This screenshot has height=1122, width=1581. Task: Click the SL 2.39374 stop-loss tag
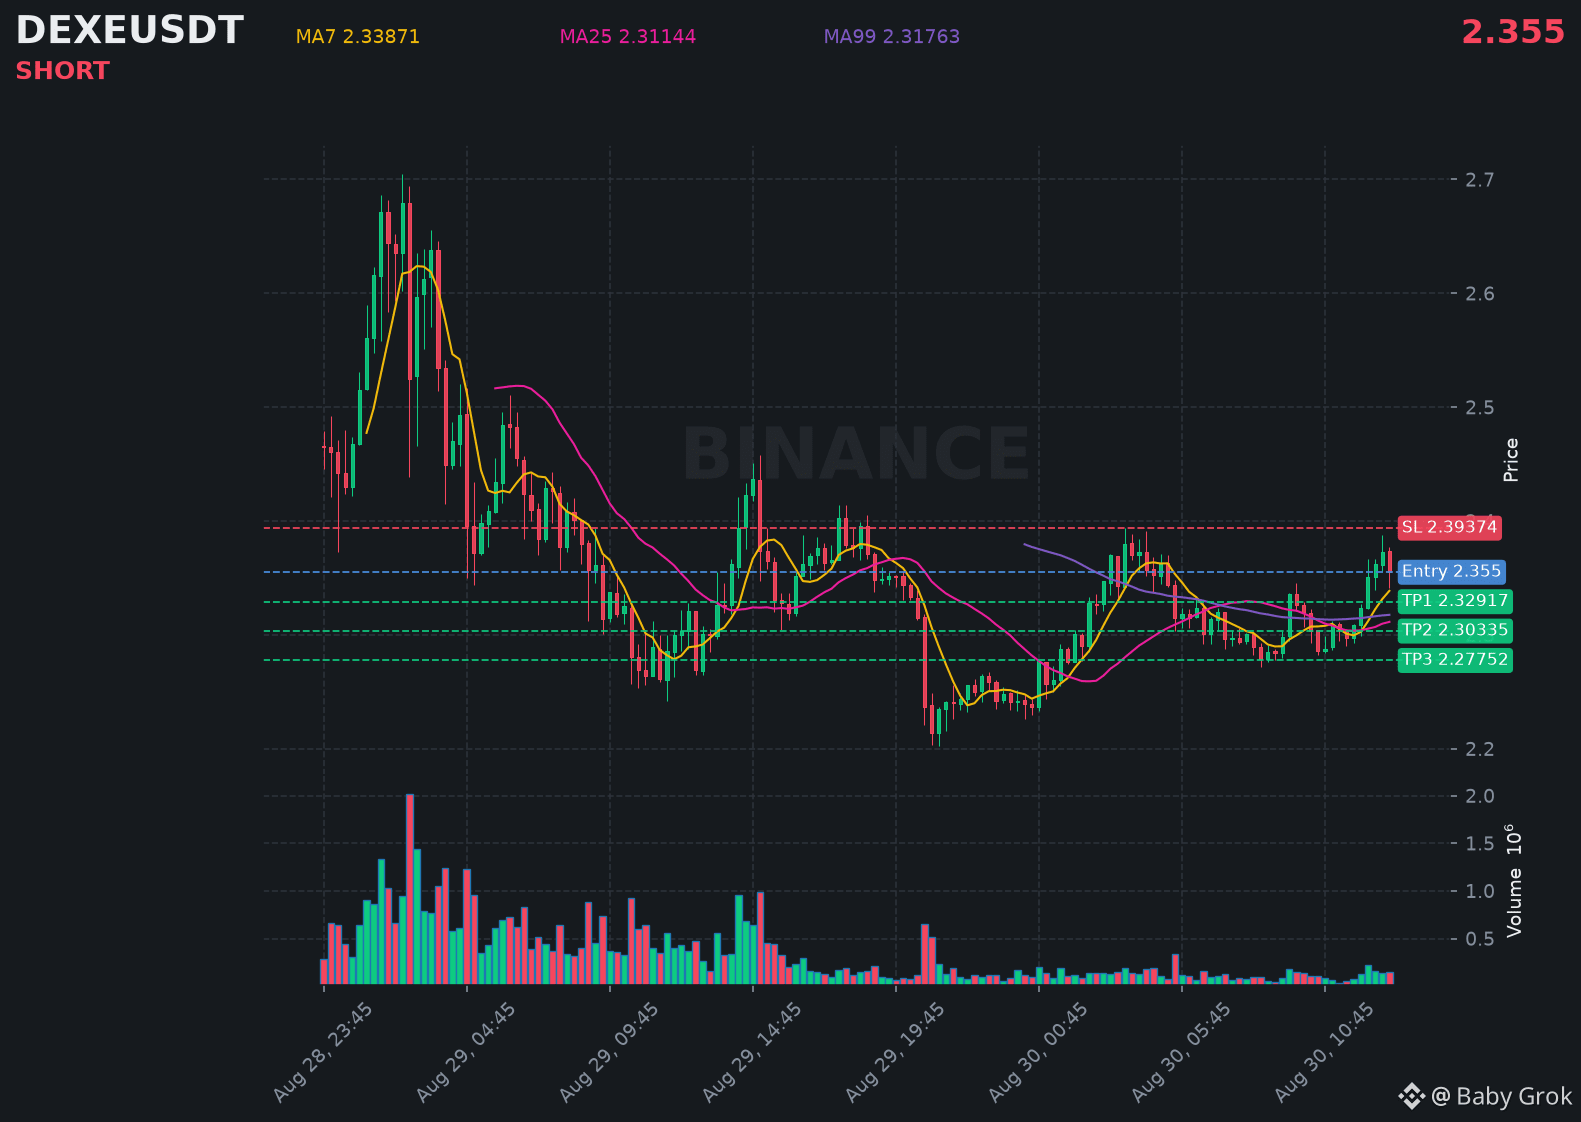tap(1449, 527)
